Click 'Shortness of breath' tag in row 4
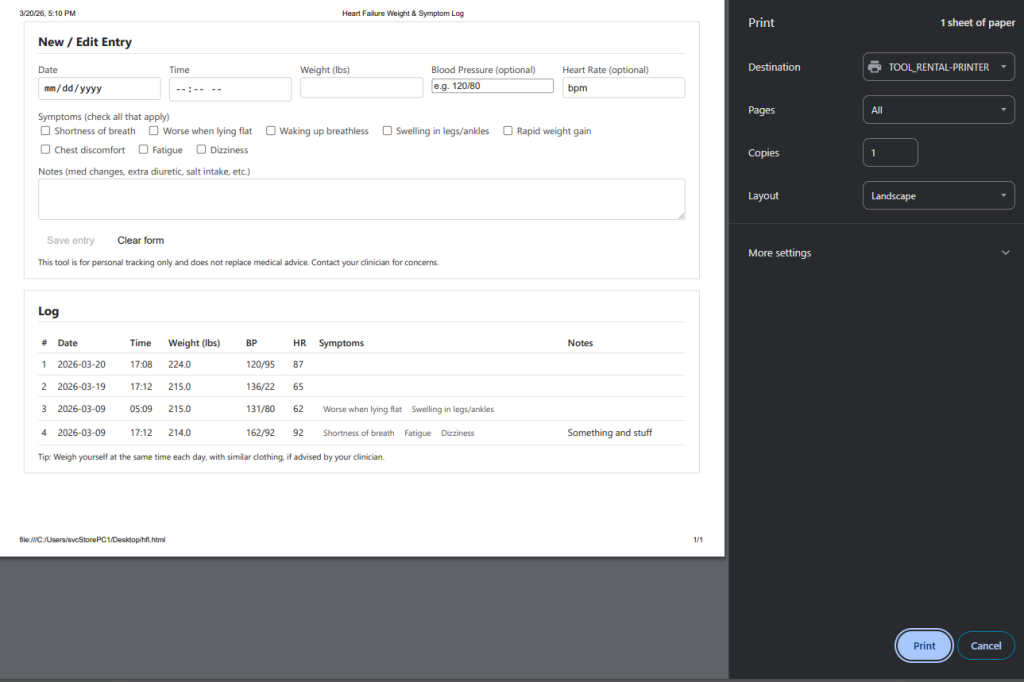 359,433
